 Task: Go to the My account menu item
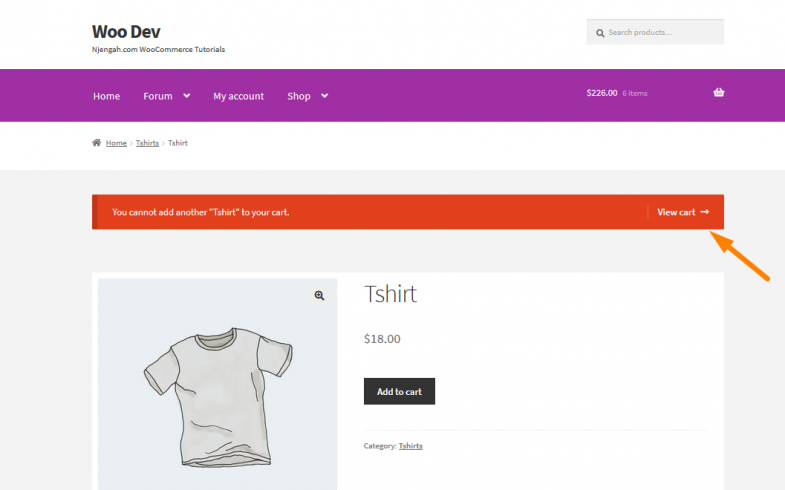(238, 96)
